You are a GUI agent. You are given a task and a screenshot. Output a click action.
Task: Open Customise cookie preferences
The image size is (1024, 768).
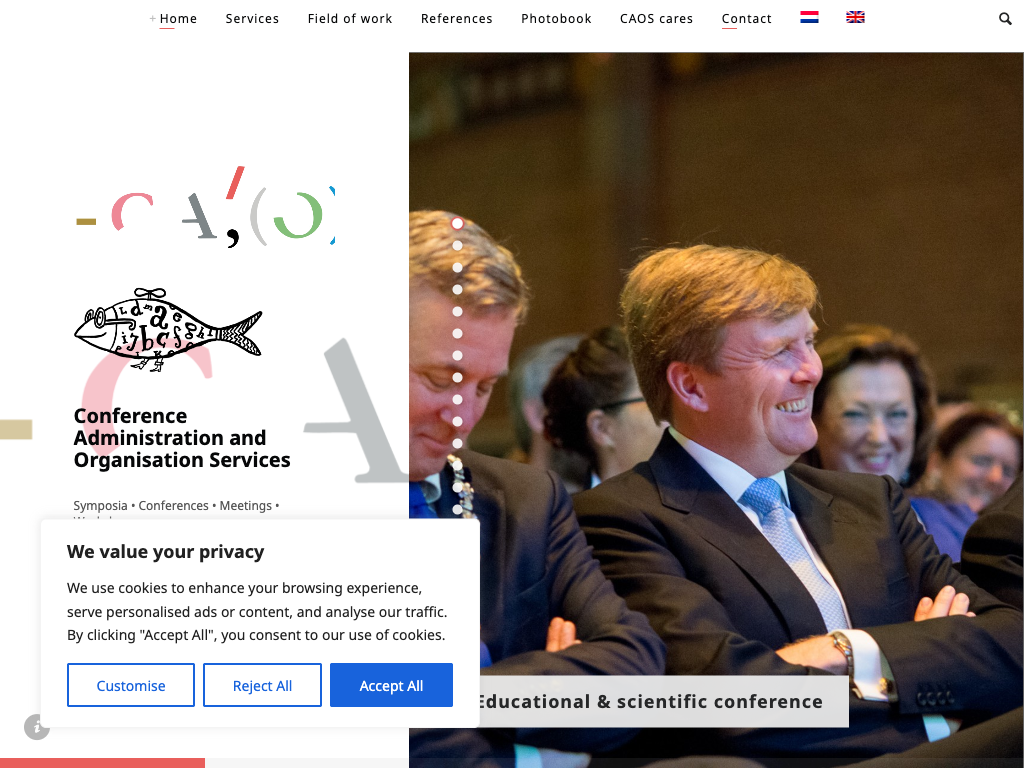131,685
